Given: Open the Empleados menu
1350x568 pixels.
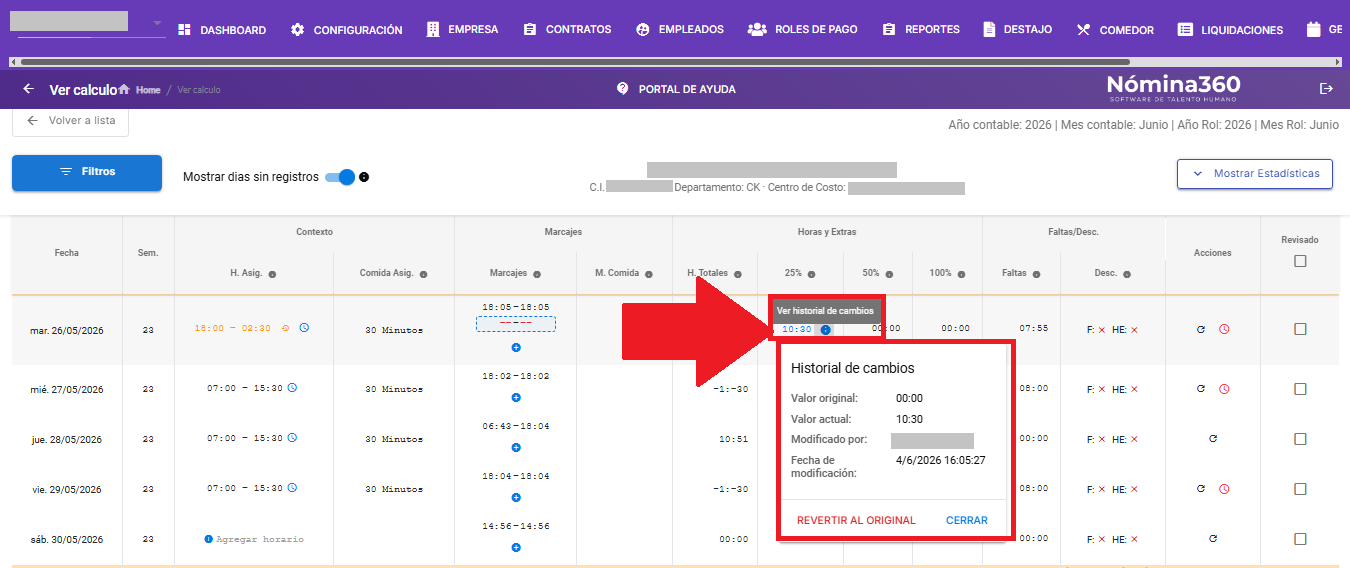Looking at the screenshot, I should (x=680, y=30).
